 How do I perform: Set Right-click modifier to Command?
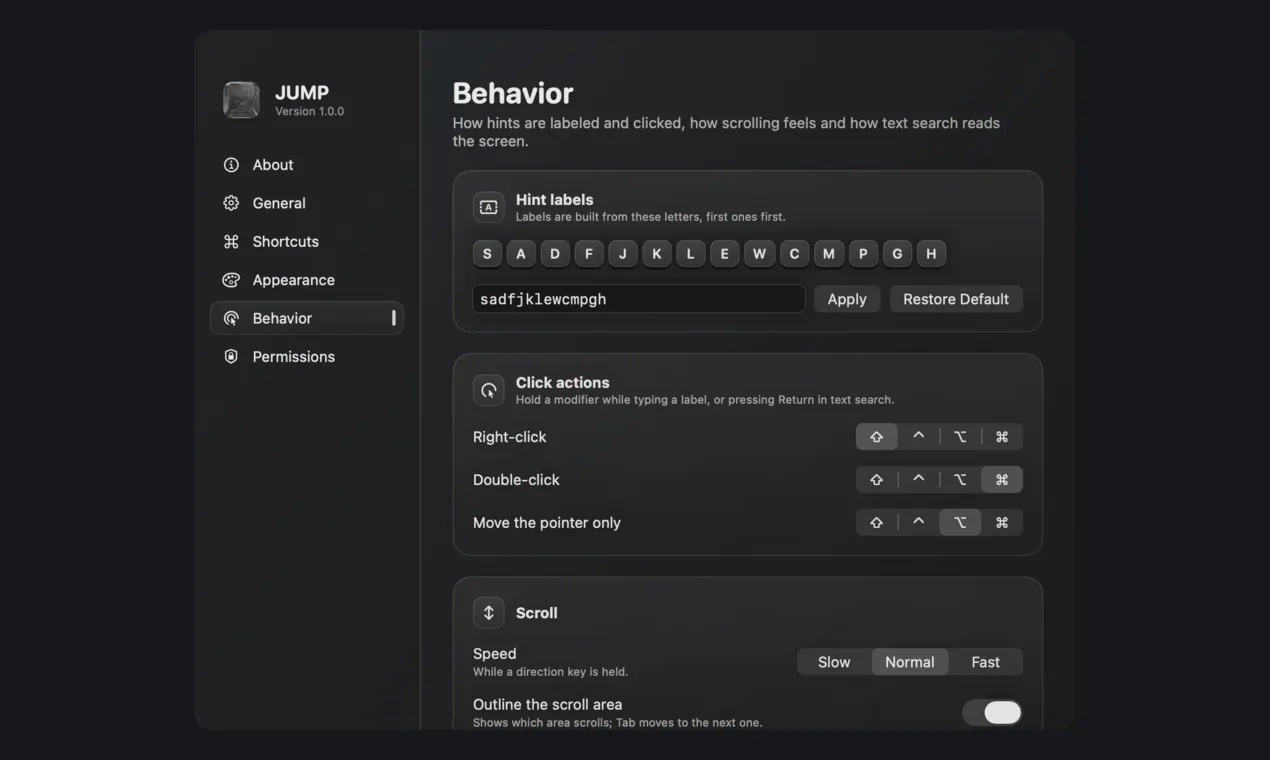click(x=1002, y=437)
